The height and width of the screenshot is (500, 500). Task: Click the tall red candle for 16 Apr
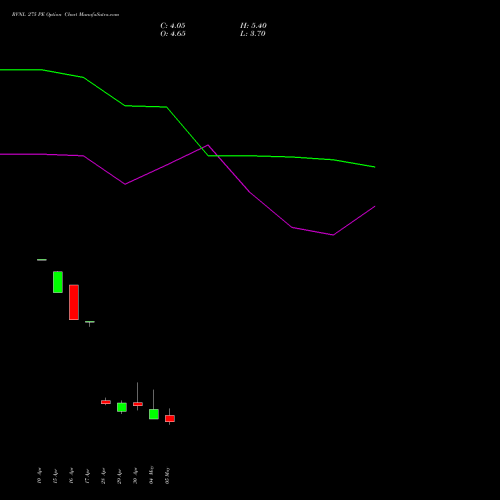(x=74, y=302)
